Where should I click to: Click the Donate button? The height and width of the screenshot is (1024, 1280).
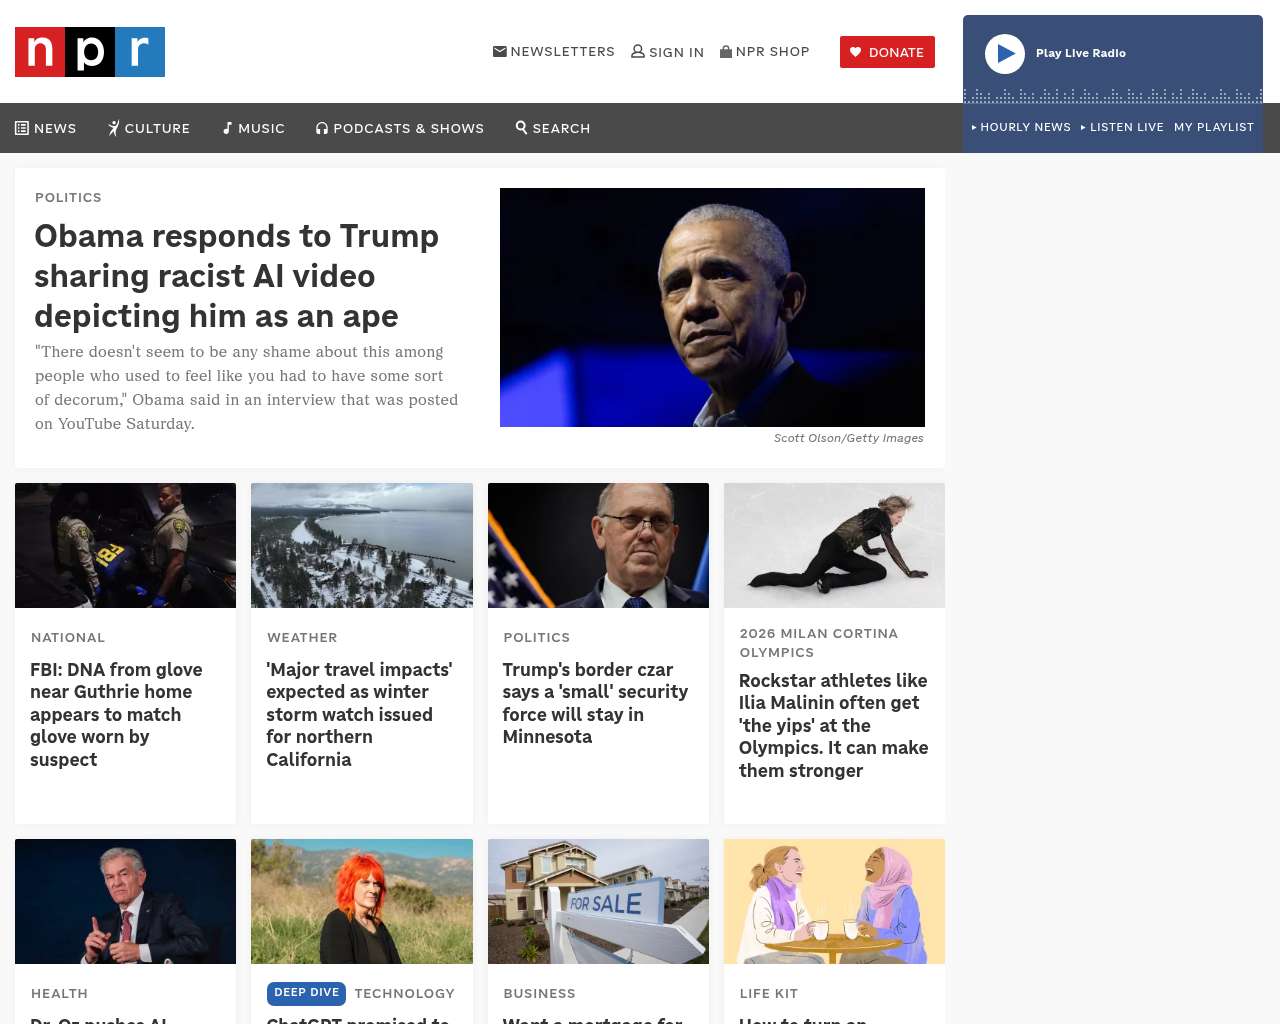point(887,52)
